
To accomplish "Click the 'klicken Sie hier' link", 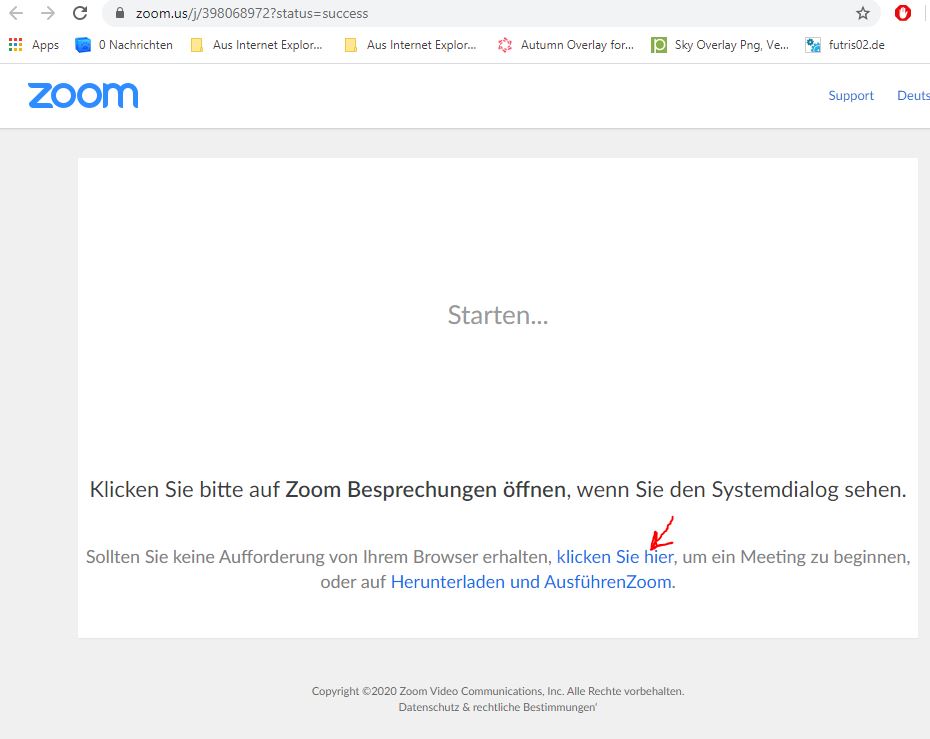I will (615, 557).
